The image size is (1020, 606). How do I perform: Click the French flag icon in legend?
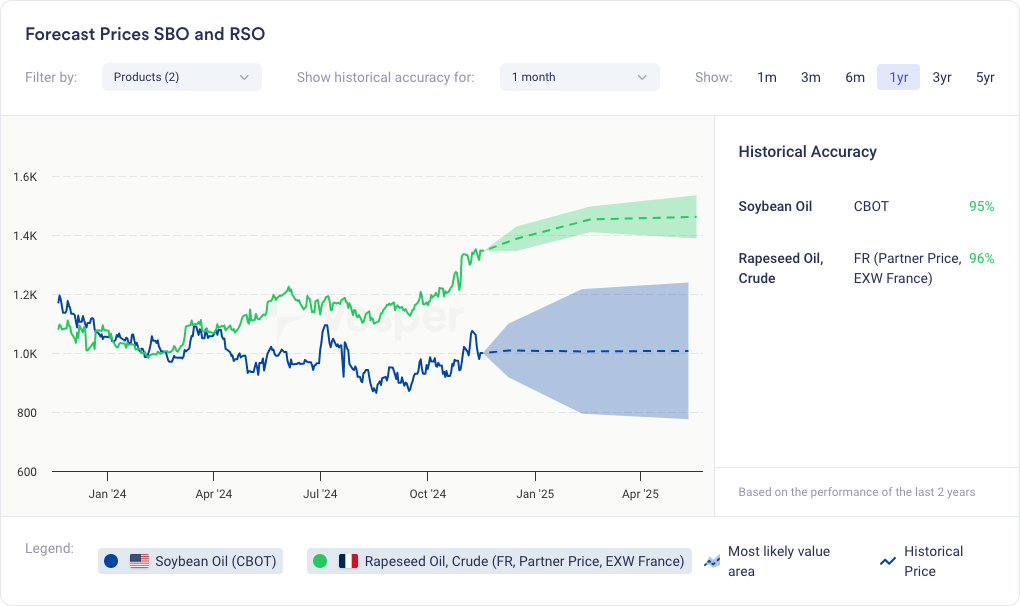click(348, 562)
